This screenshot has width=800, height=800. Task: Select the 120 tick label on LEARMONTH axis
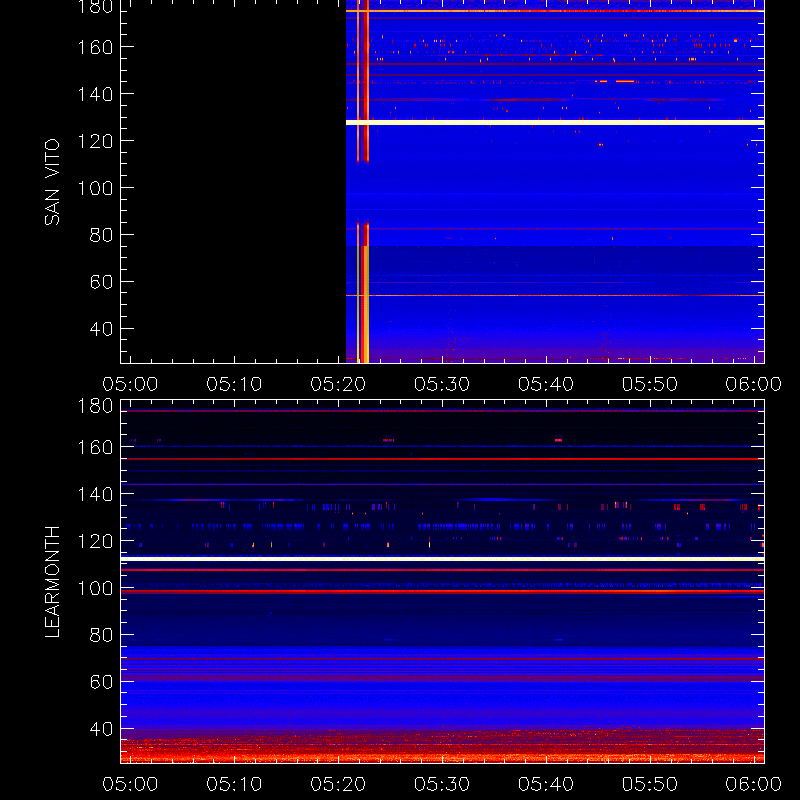(x=95, y=541)
